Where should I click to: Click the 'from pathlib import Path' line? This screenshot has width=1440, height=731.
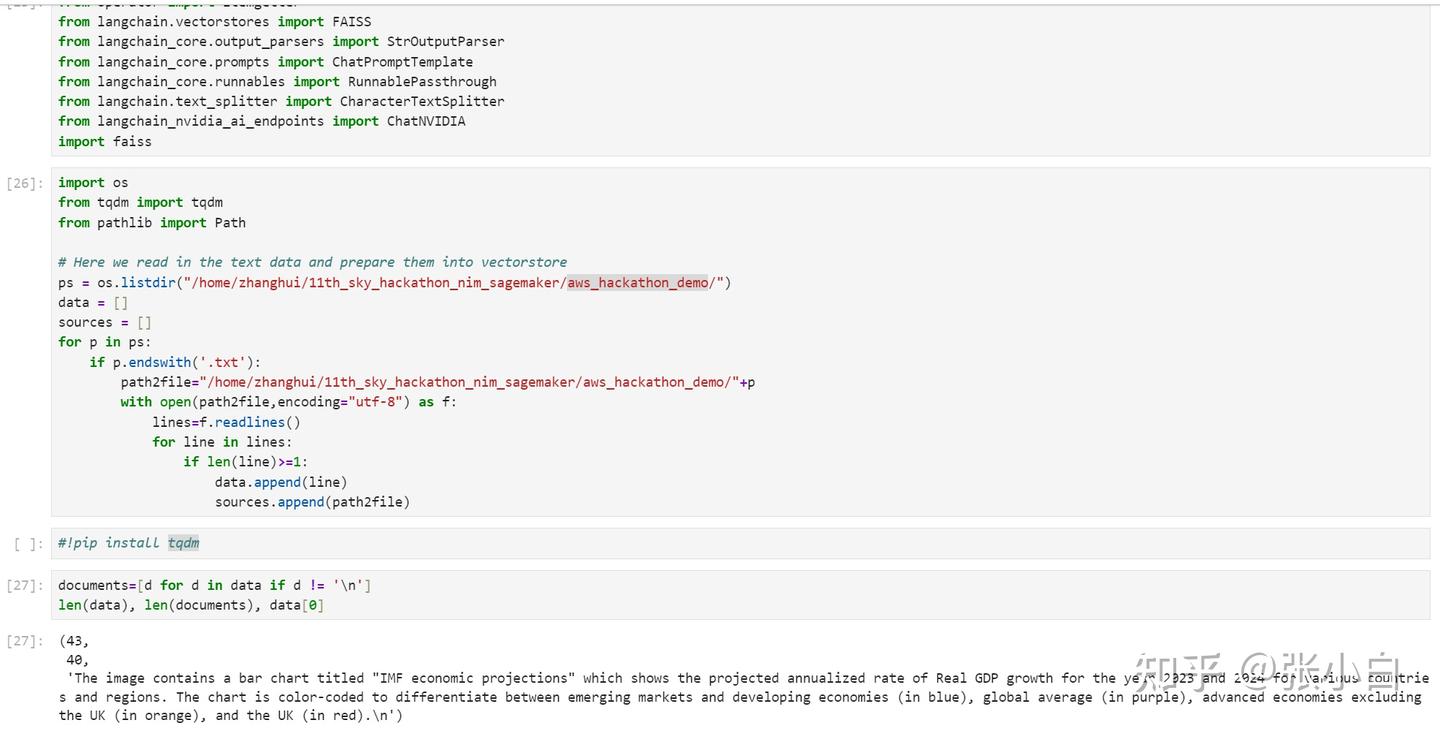pyautogui.click(x=151, y=223)
